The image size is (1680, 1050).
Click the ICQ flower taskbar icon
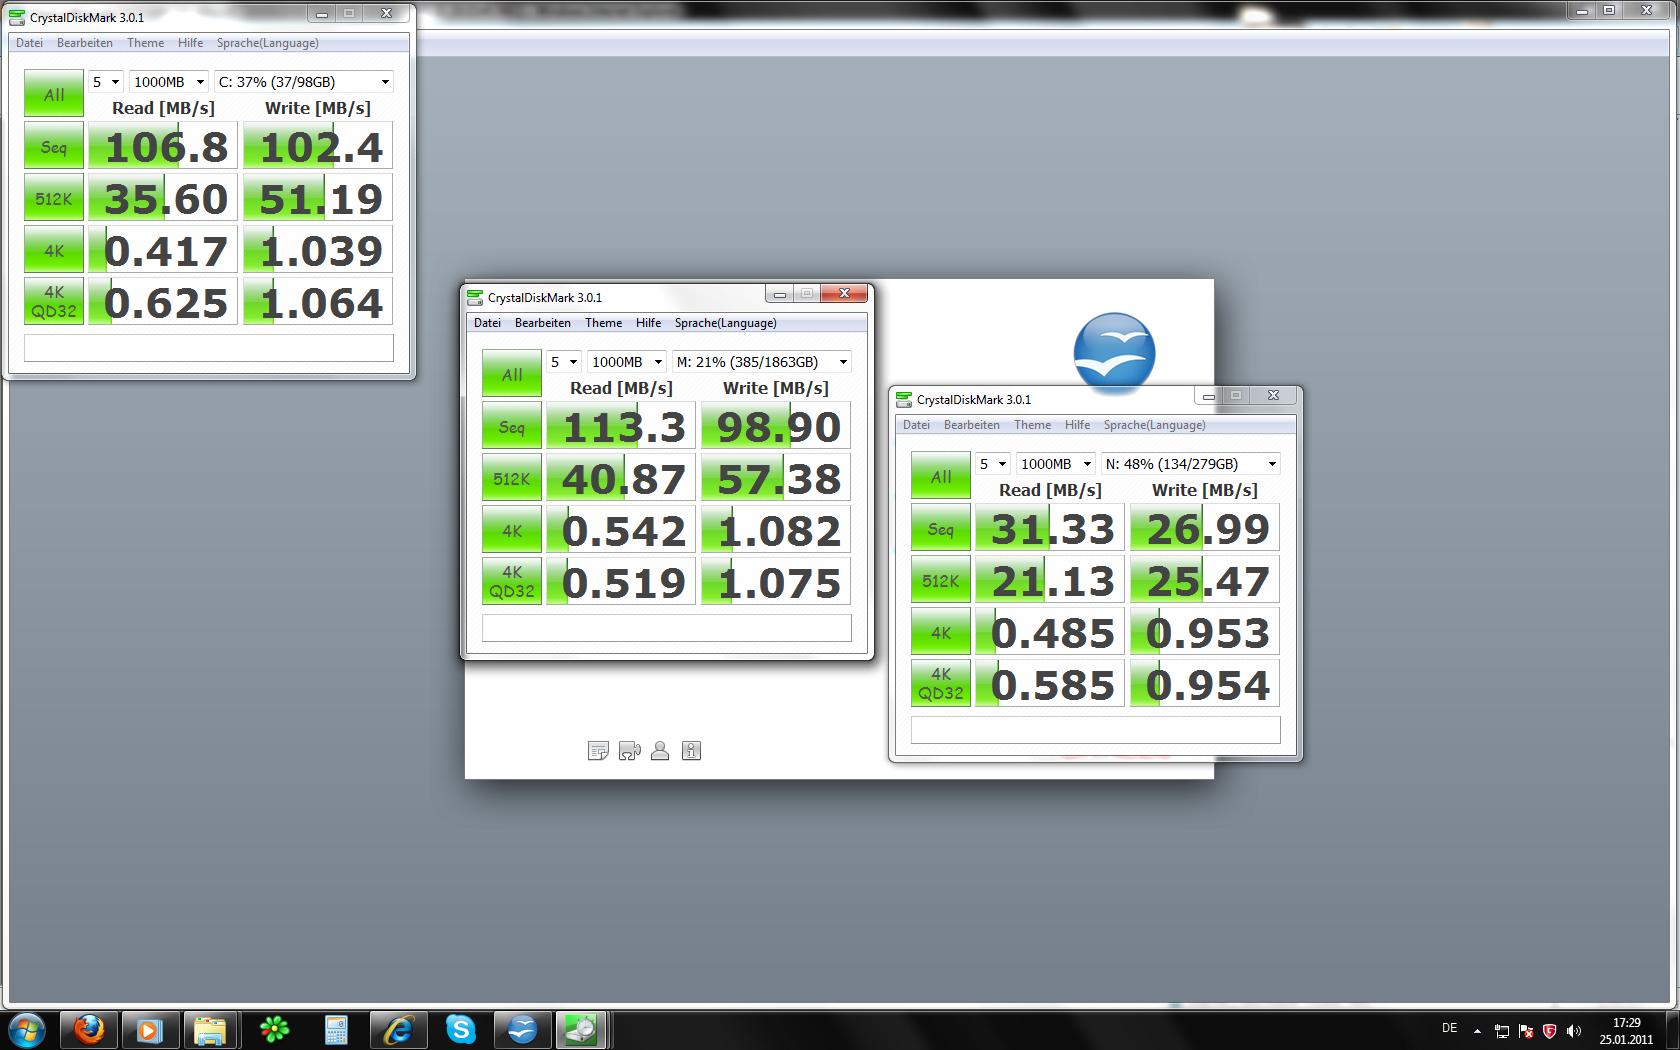(274, 1029)
